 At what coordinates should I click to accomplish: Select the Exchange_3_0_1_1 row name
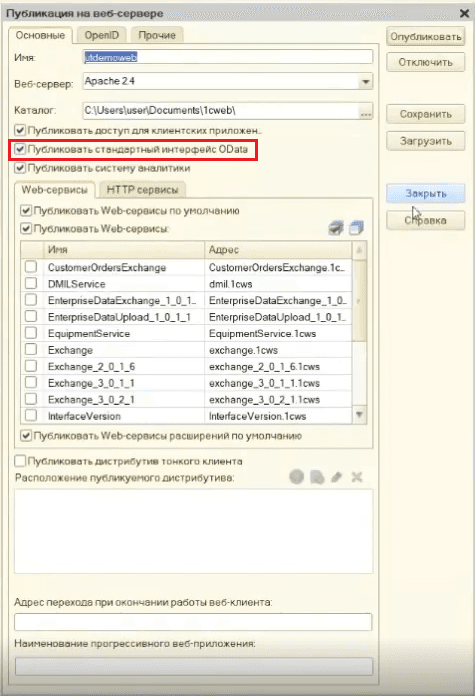(x=91, y=383)
